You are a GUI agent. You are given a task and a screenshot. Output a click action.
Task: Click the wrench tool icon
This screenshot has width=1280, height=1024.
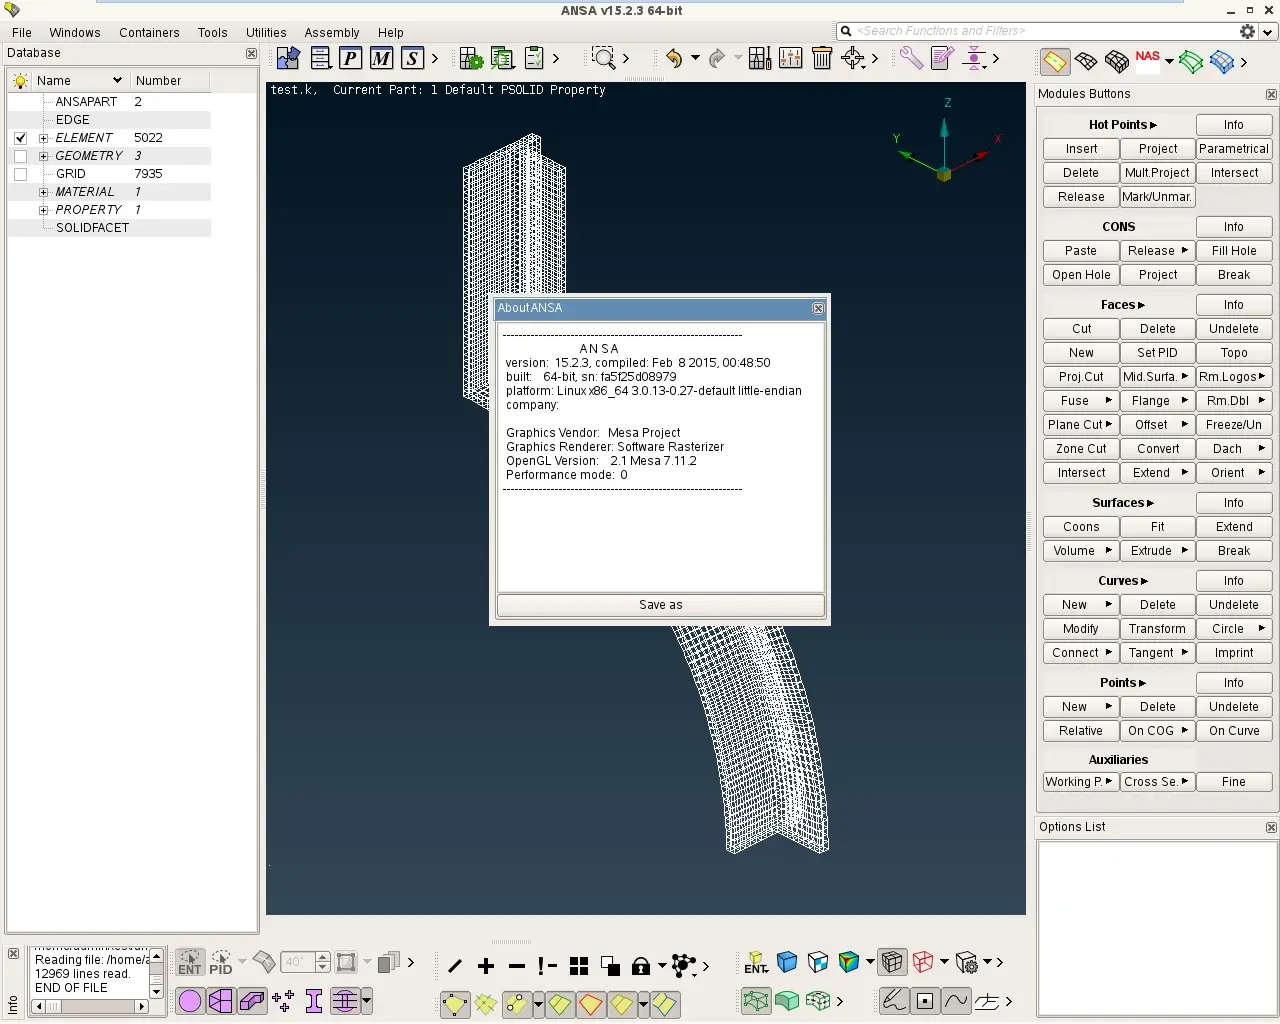(x=911, y=59)
